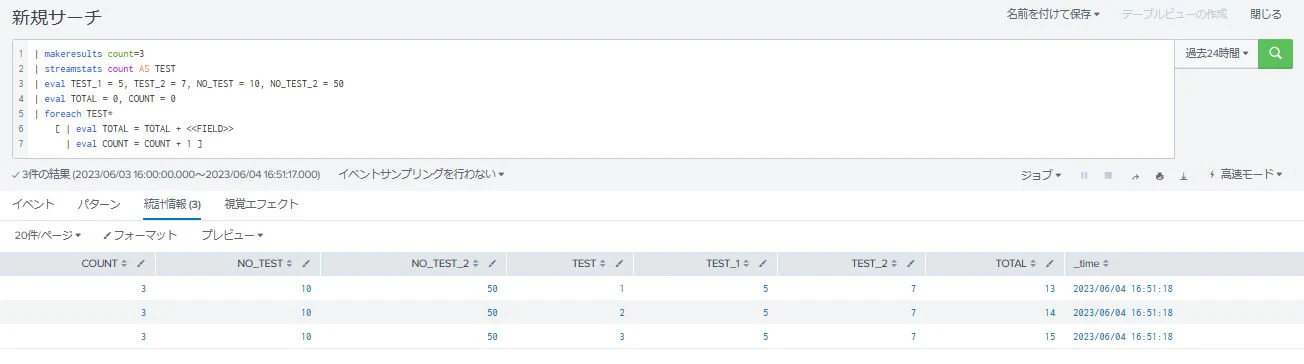Click TOTAL value 15 in third row
Viewport: 1304px width, 364px height.
(1049, 336)
